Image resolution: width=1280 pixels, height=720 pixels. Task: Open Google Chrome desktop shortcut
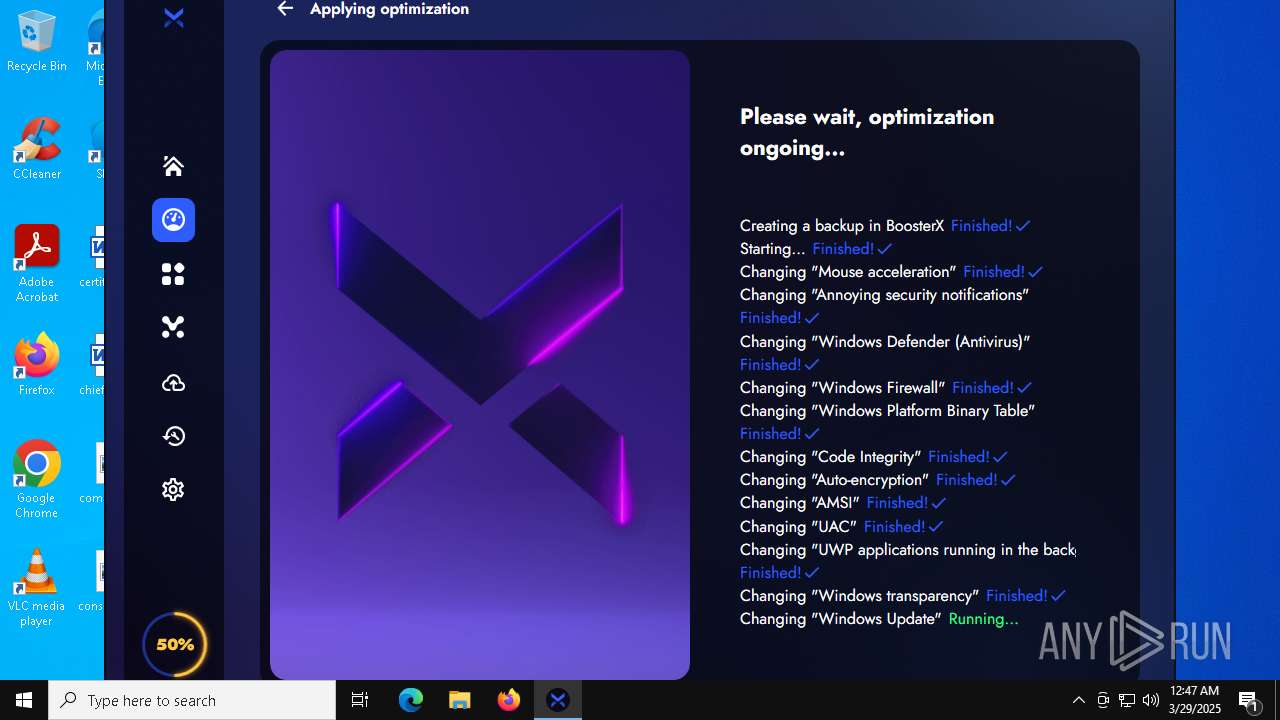37,481
